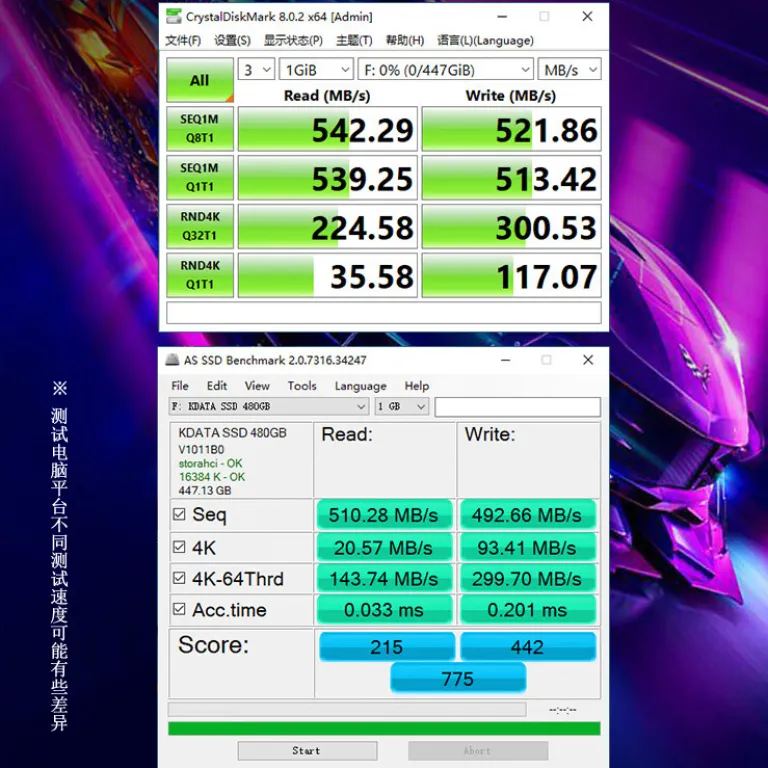Click the 4K-64Thrd write result 299.70 MB/s
Viewport: 768px width, 768px height.
[x=528, y=579]
